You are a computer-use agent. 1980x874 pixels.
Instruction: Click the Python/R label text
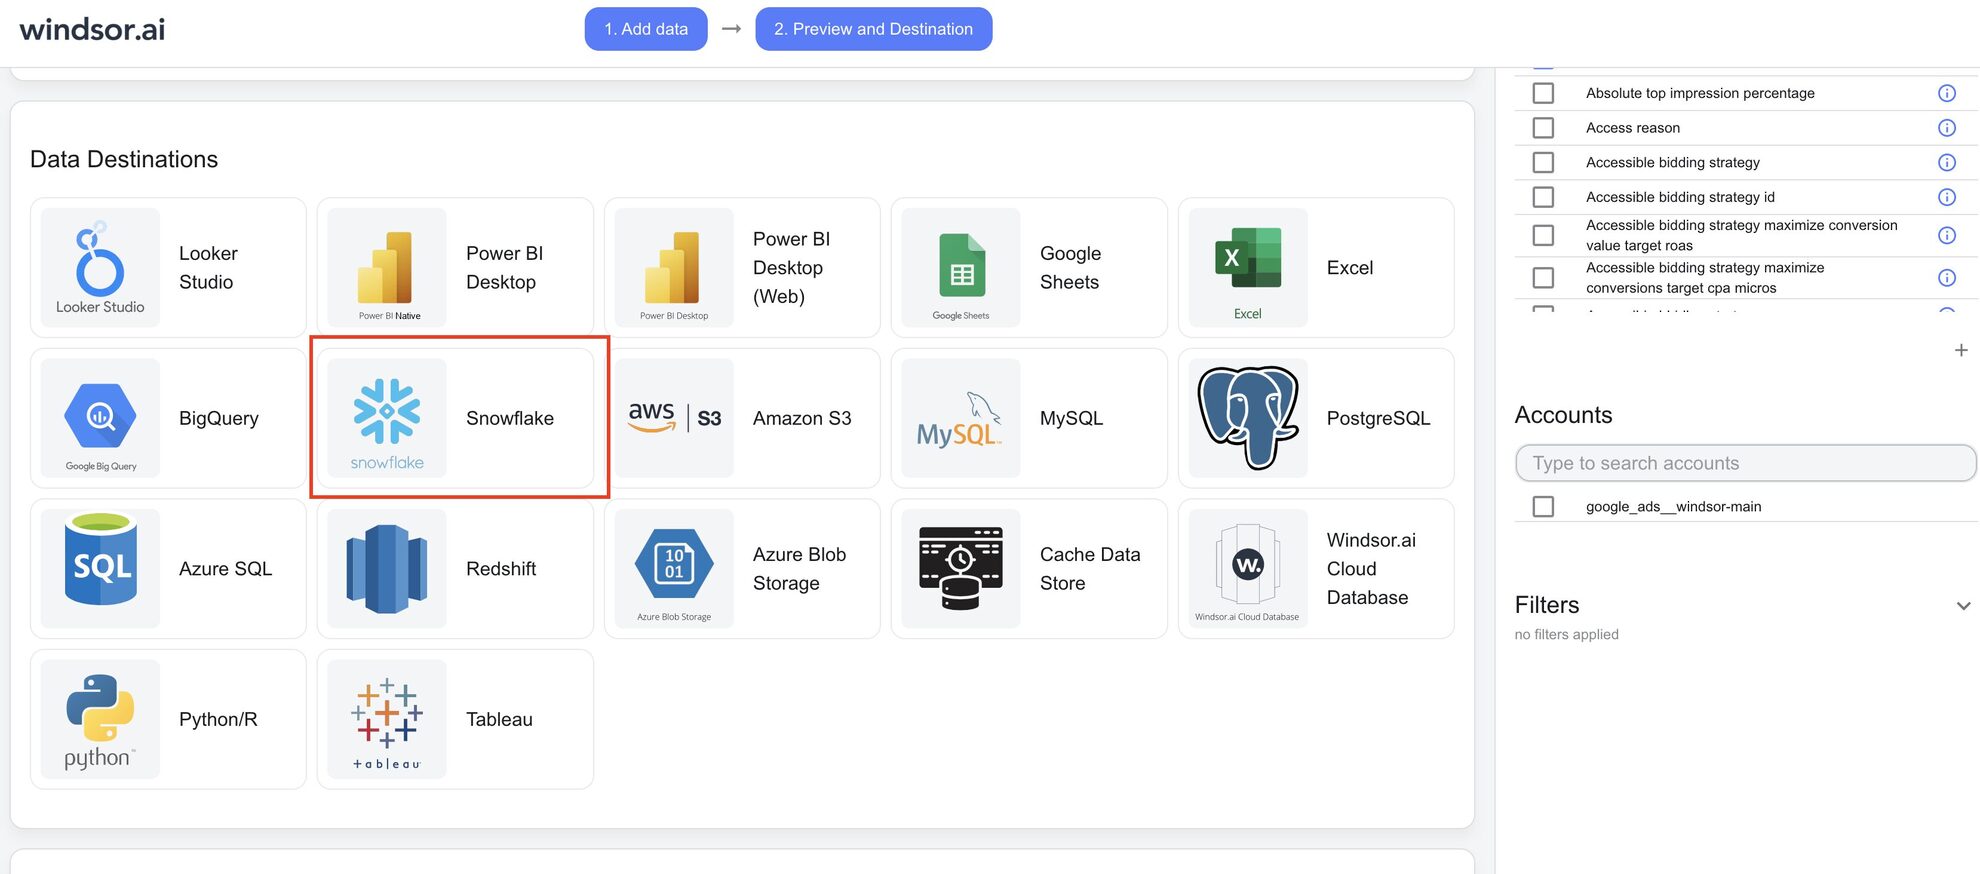click(x=218, y=719)
